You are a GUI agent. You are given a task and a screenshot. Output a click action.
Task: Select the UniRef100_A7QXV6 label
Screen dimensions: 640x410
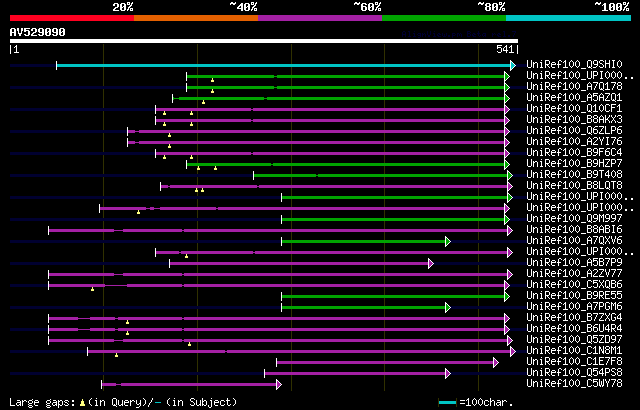pos(574,241)
